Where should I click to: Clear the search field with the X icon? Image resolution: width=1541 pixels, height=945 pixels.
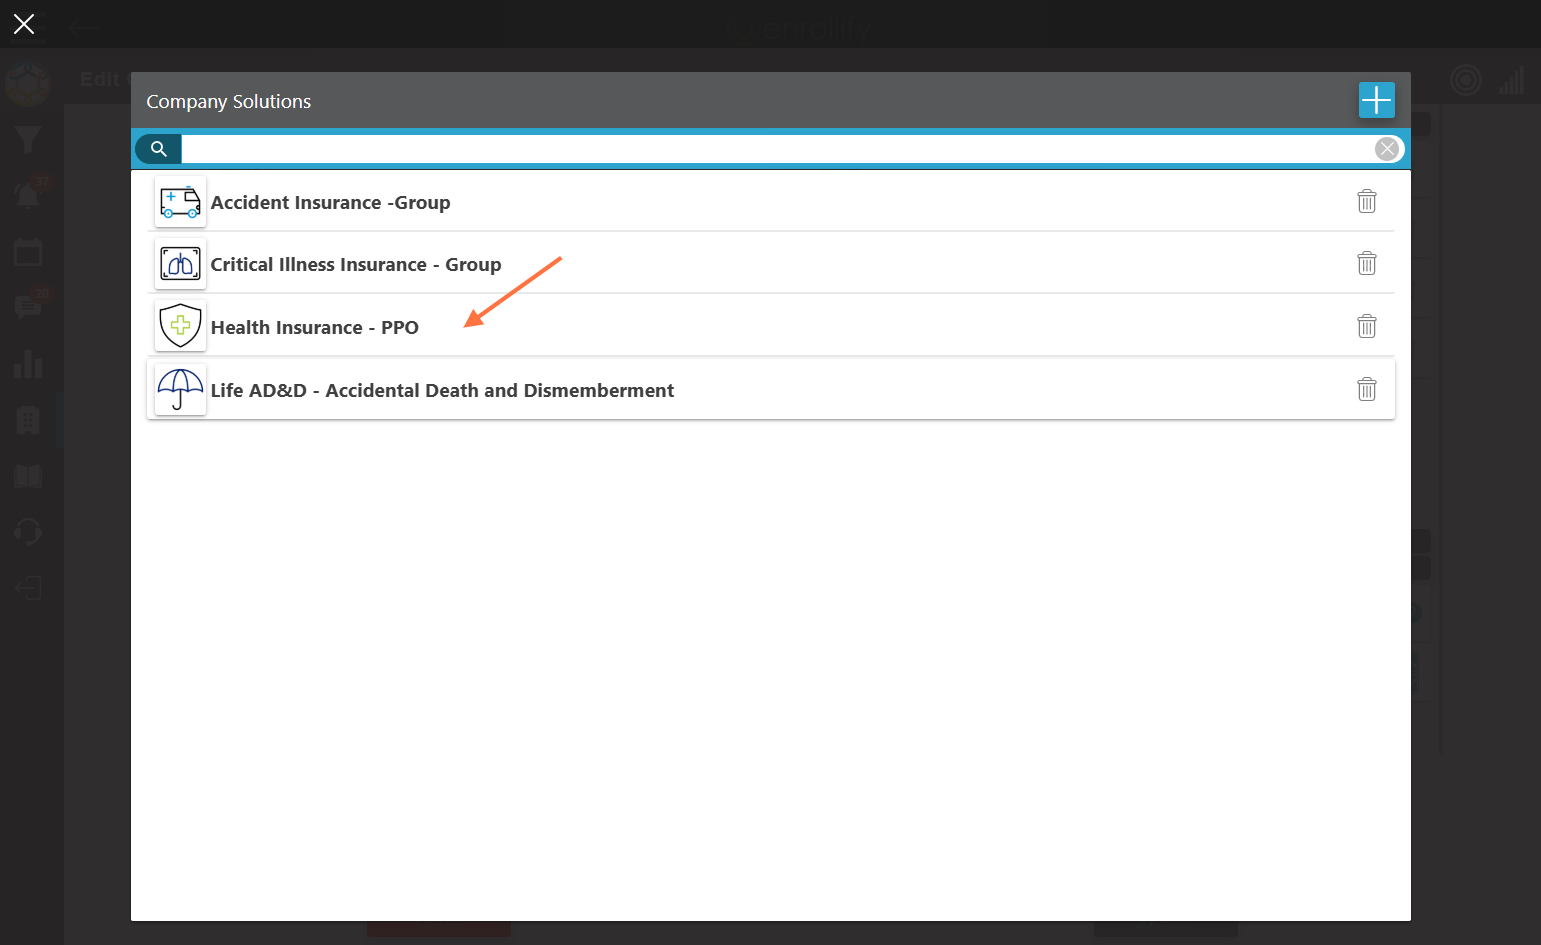coord(1387,149)
